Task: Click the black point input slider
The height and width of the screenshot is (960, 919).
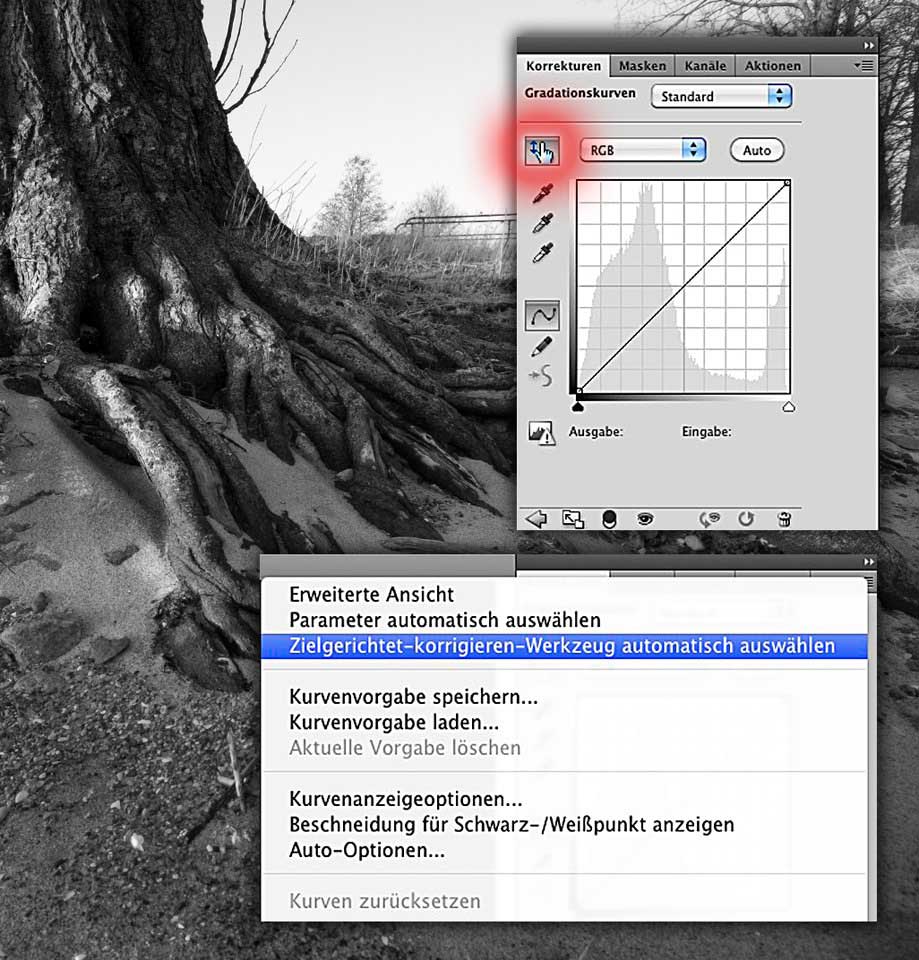Action: 577,407
